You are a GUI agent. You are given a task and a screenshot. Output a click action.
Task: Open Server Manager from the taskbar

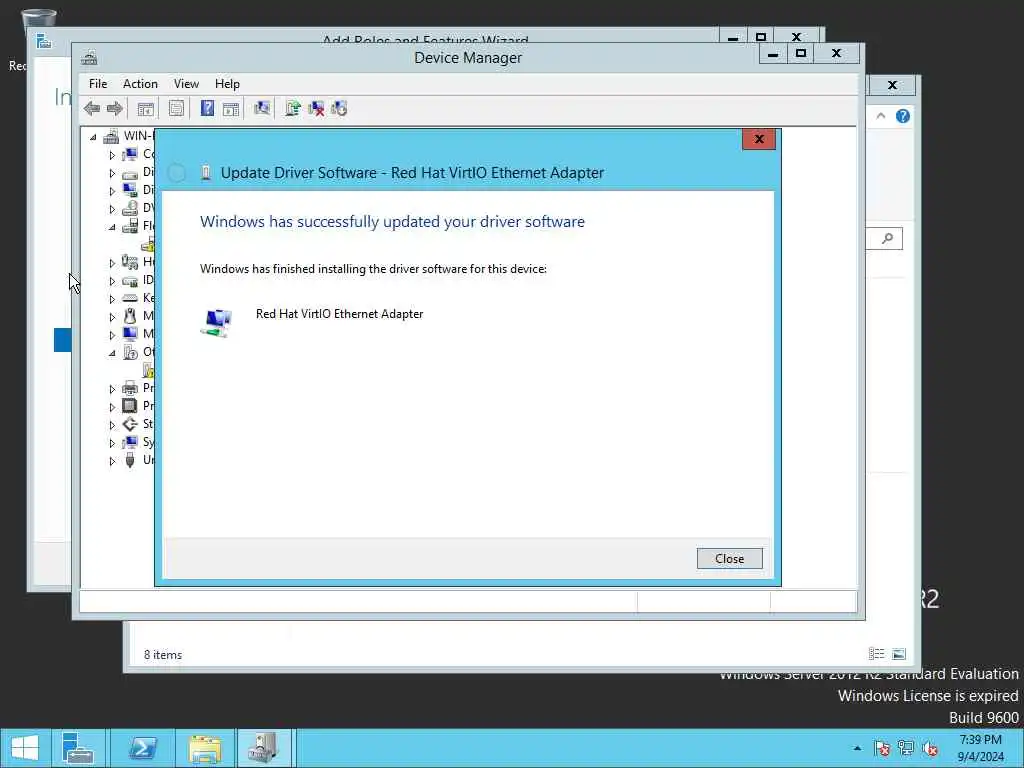(x=78, y=748)
